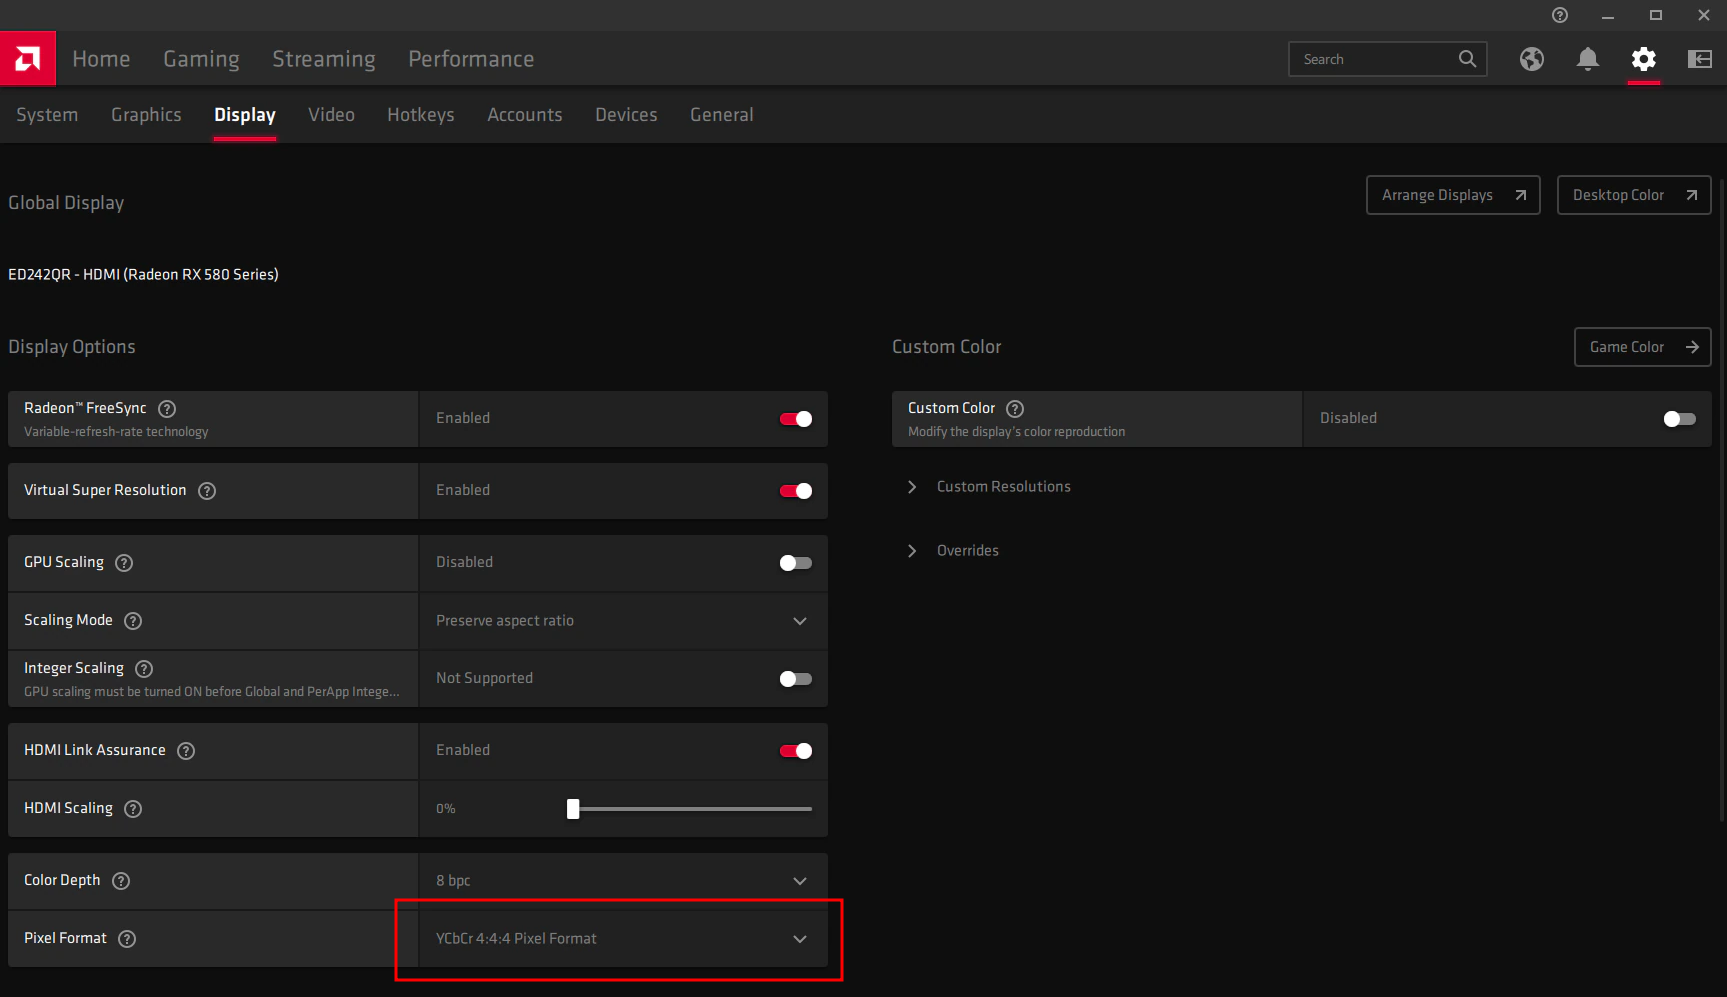The image size is (1727, 997).
Task: Minimize the Radeon Software window
Action: point(1608,15)
